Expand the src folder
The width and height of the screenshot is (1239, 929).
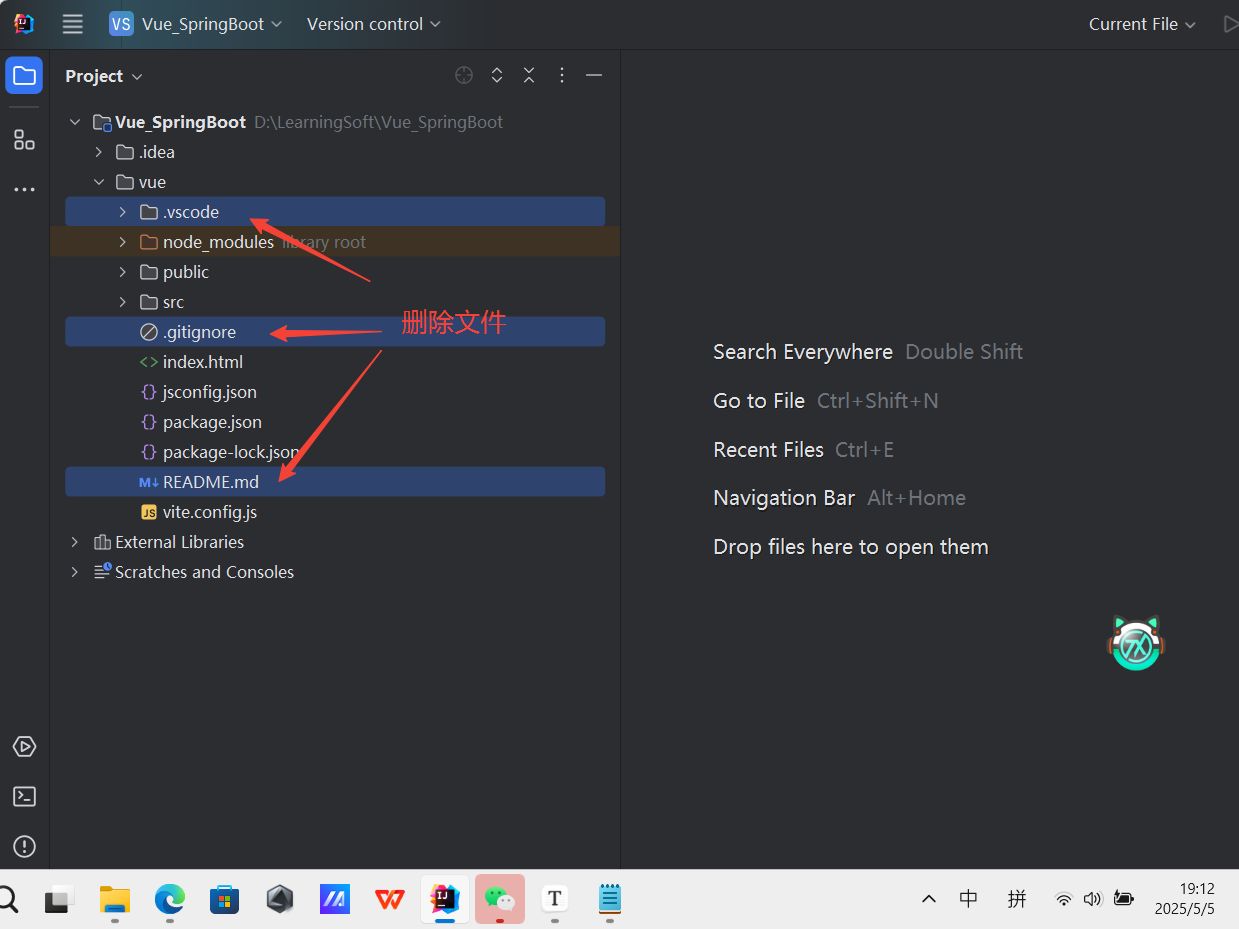click(x=122, y=301)
